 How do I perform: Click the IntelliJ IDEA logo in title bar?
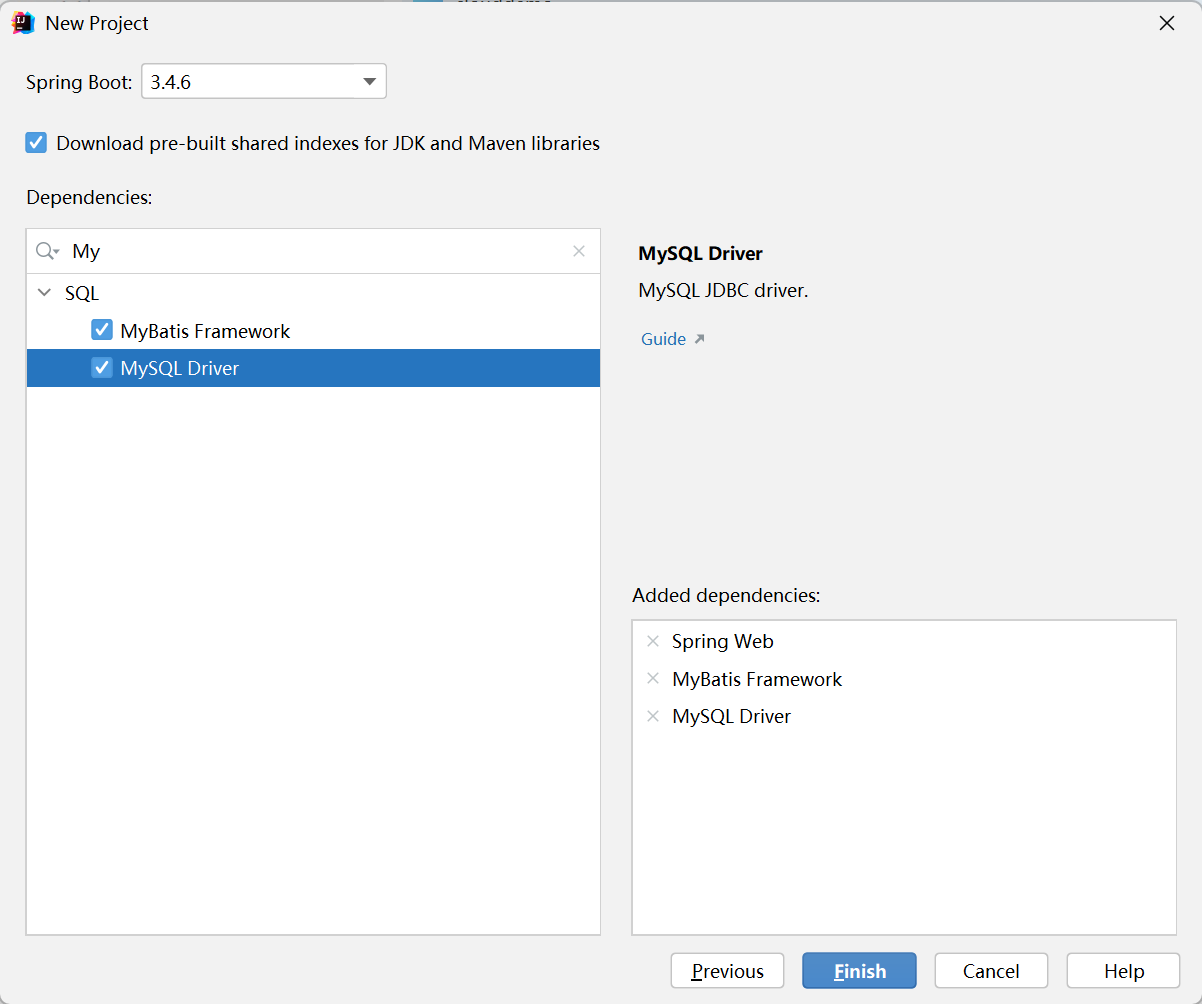[x=23, y=23]
